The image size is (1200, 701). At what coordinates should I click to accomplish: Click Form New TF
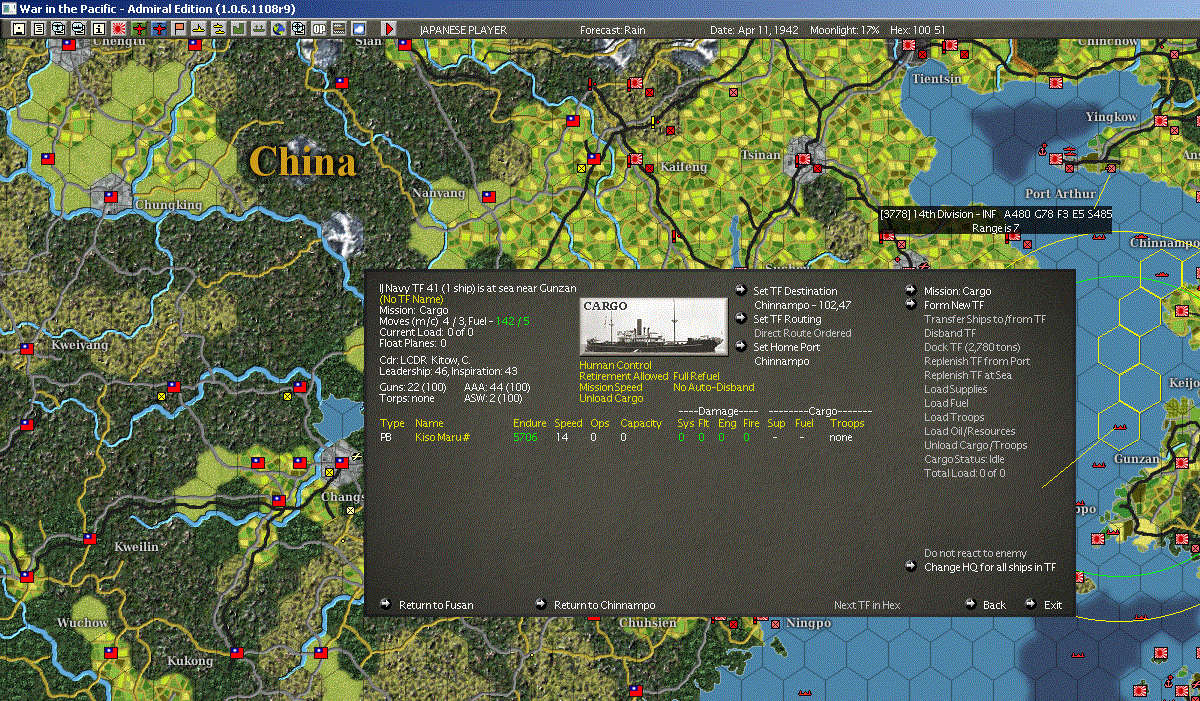pyautogui.click(x=954, y=305)
